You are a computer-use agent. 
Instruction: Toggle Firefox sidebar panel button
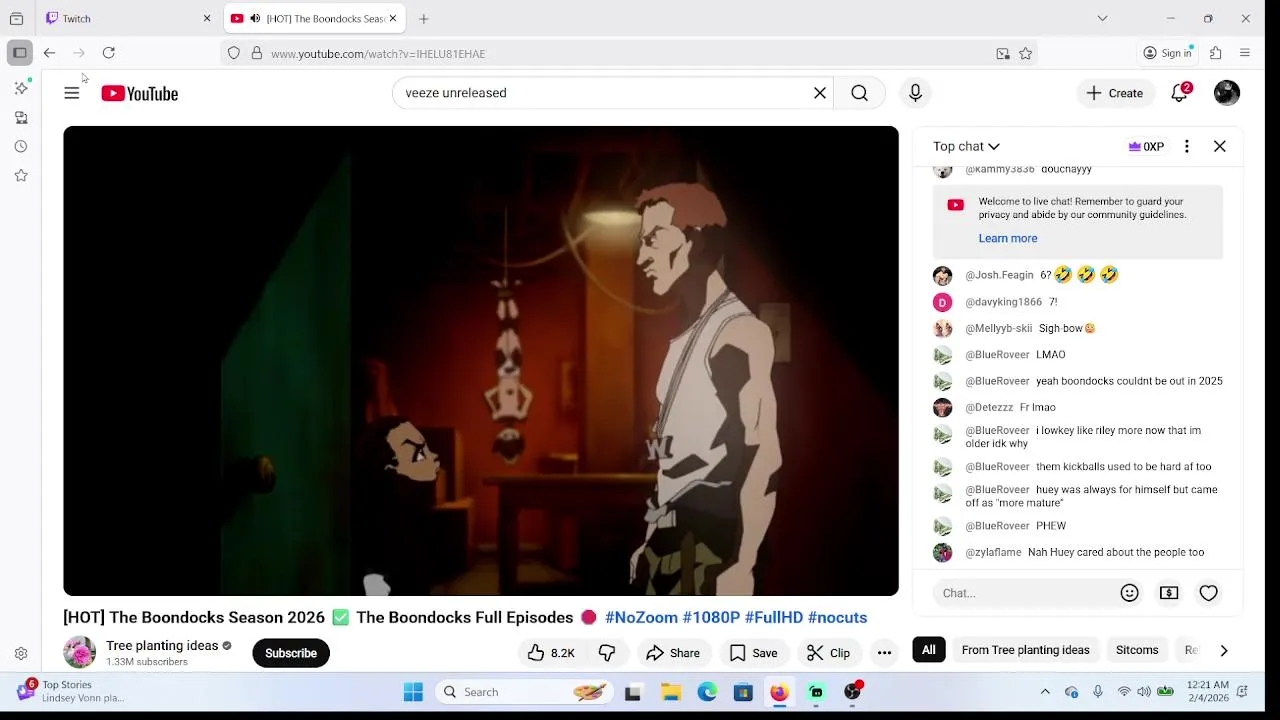(x=19, y=53)
